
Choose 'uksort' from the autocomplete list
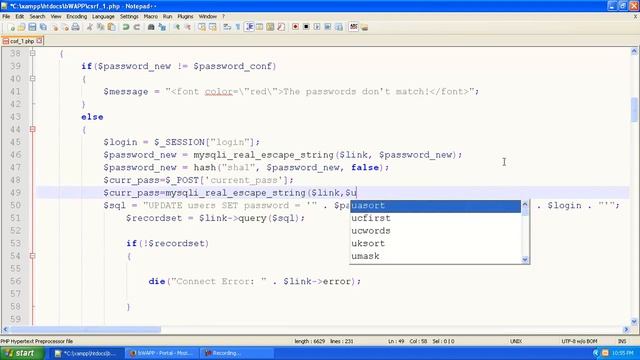435,244
